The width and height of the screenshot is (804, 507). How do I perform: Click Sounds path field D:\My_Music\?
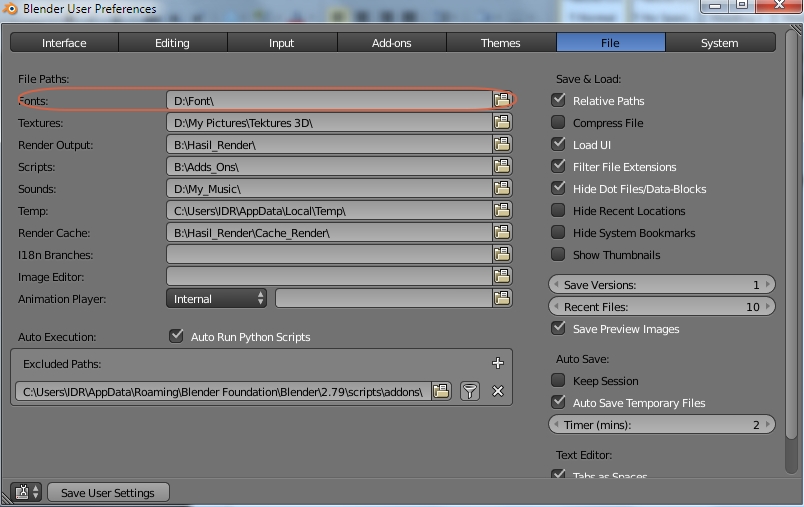pos(329,188)
